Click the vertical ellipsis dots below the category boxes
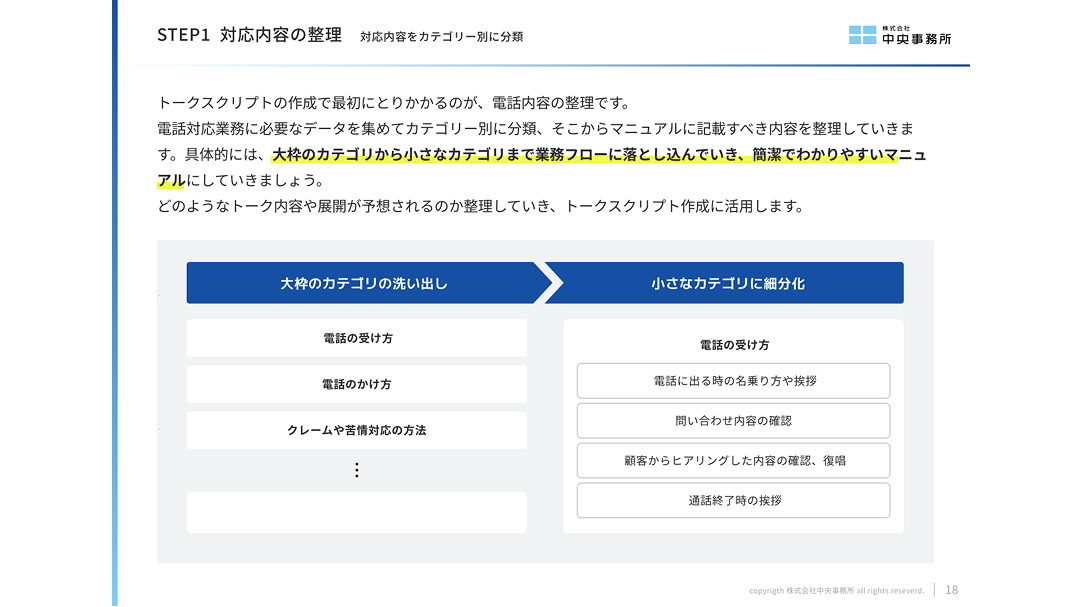 click(x=357, y=471)
